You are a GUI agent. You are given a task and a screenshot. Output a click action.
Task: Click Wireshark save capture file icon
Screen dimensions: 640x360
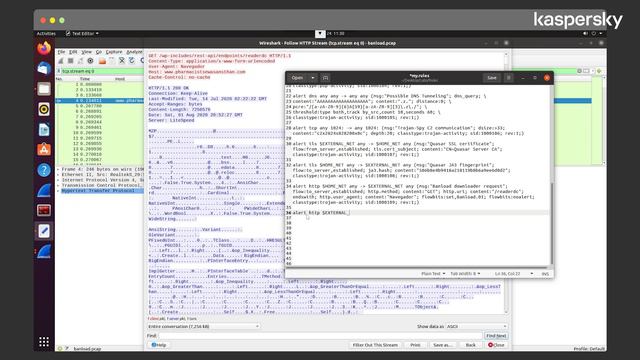[112, 61]
